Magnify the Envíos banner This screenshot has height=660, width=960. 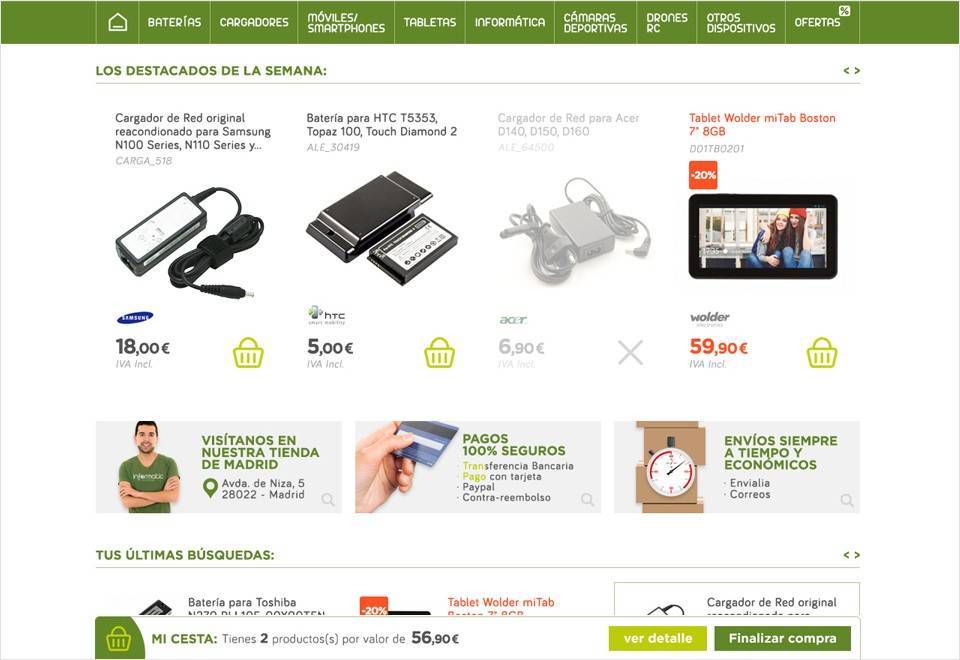[847, 500]
